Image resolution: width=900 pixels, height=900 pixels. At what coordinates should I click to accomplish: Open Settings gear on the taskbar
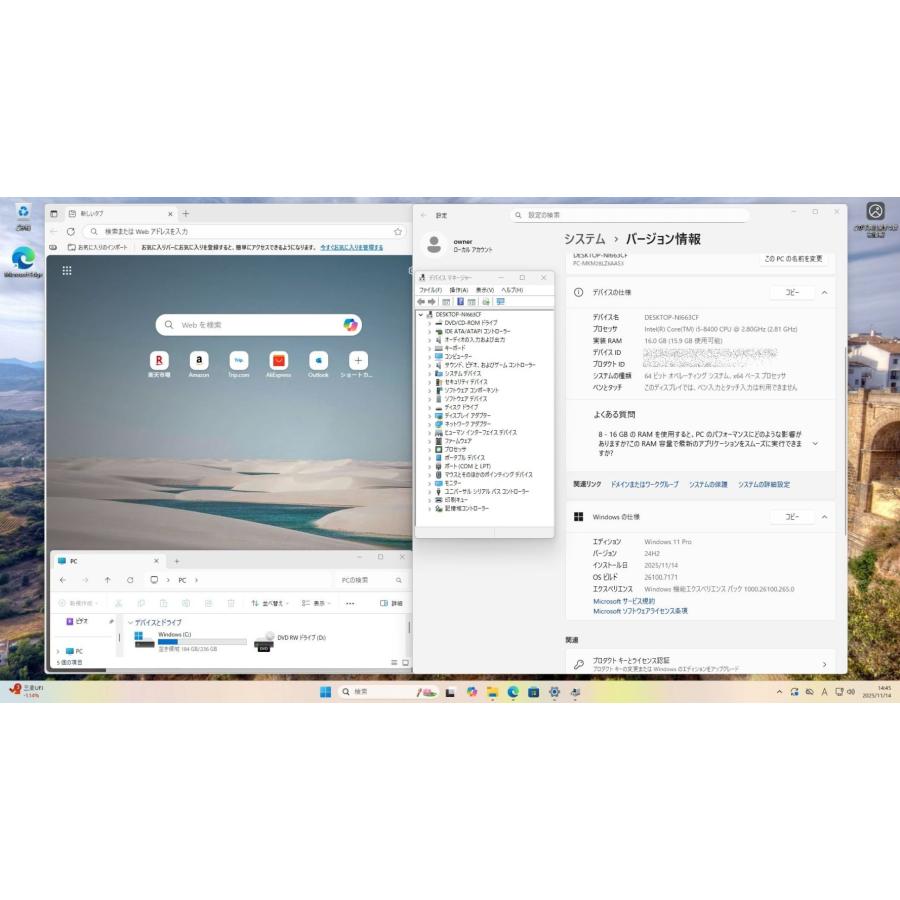pos(554,692)
